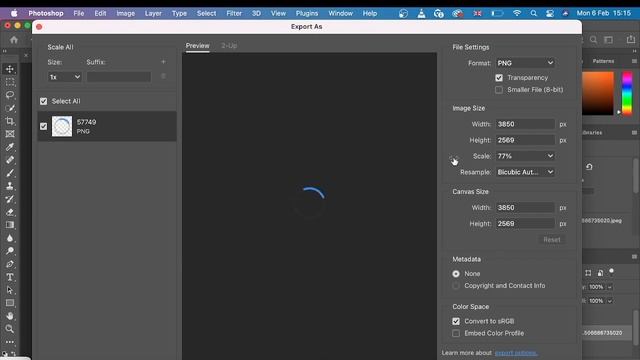The height and width of the screenshot is (360, 640).
Task: Click the Image Size Height field
Action: (x=525, y=140)
